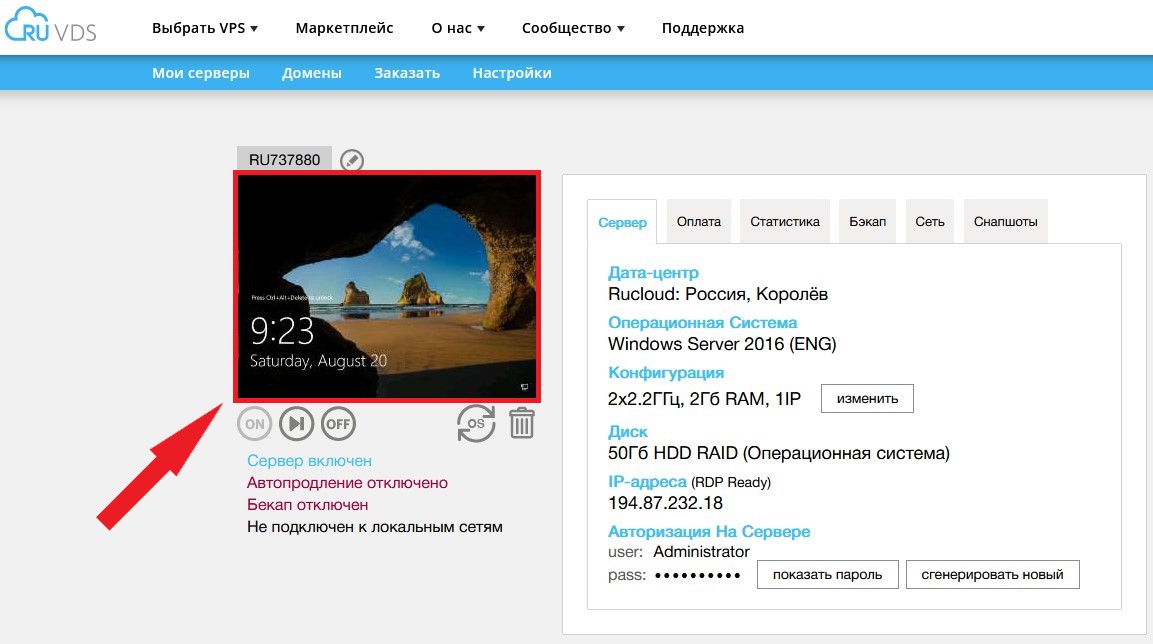
Task: Open the Сообщество dropdown
Action: (x=571, y=28)
